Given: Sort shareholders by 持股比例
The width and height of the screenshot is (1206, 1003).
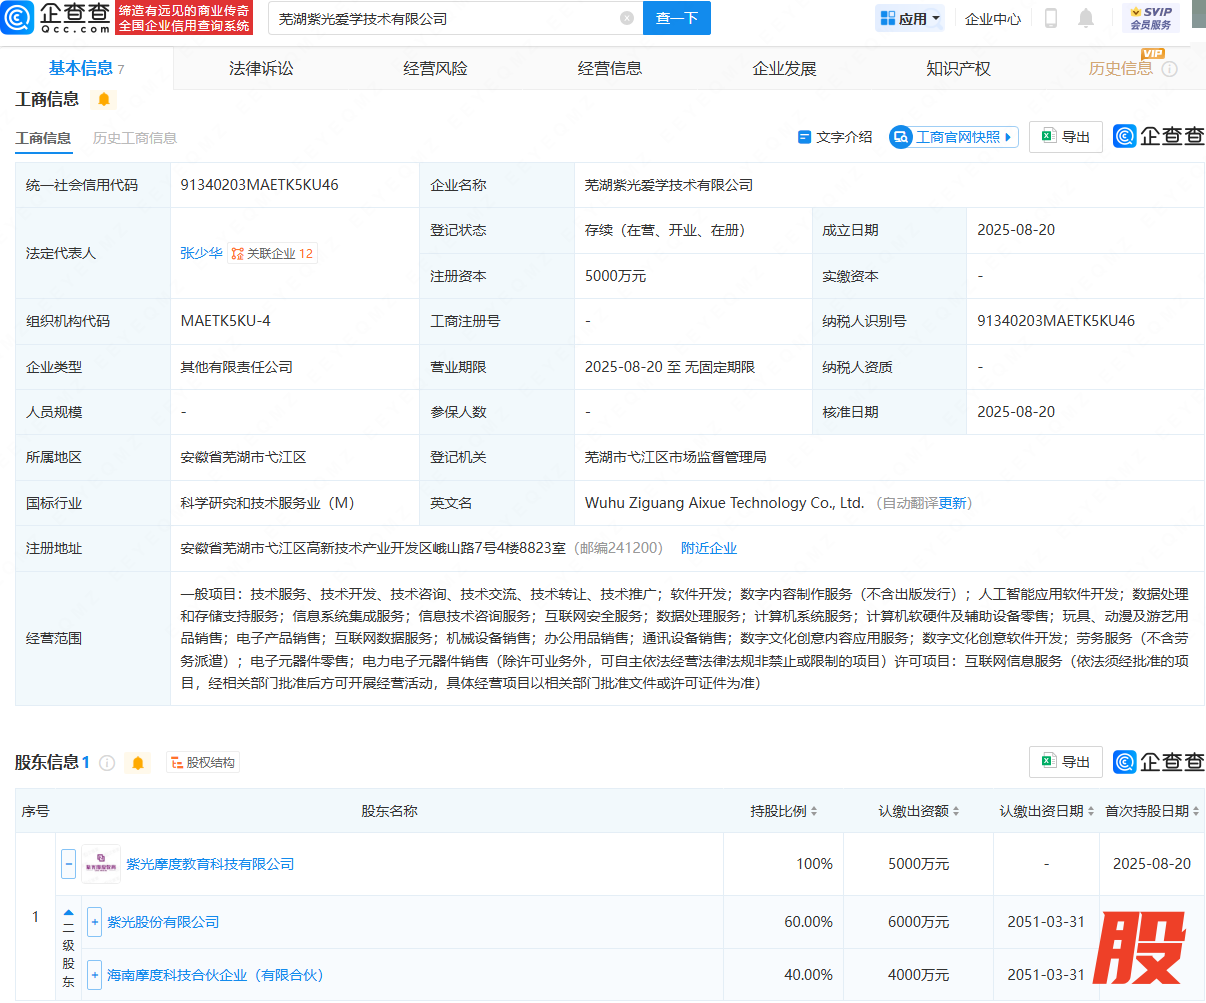Looking at the screenshot, I should 784,811.
